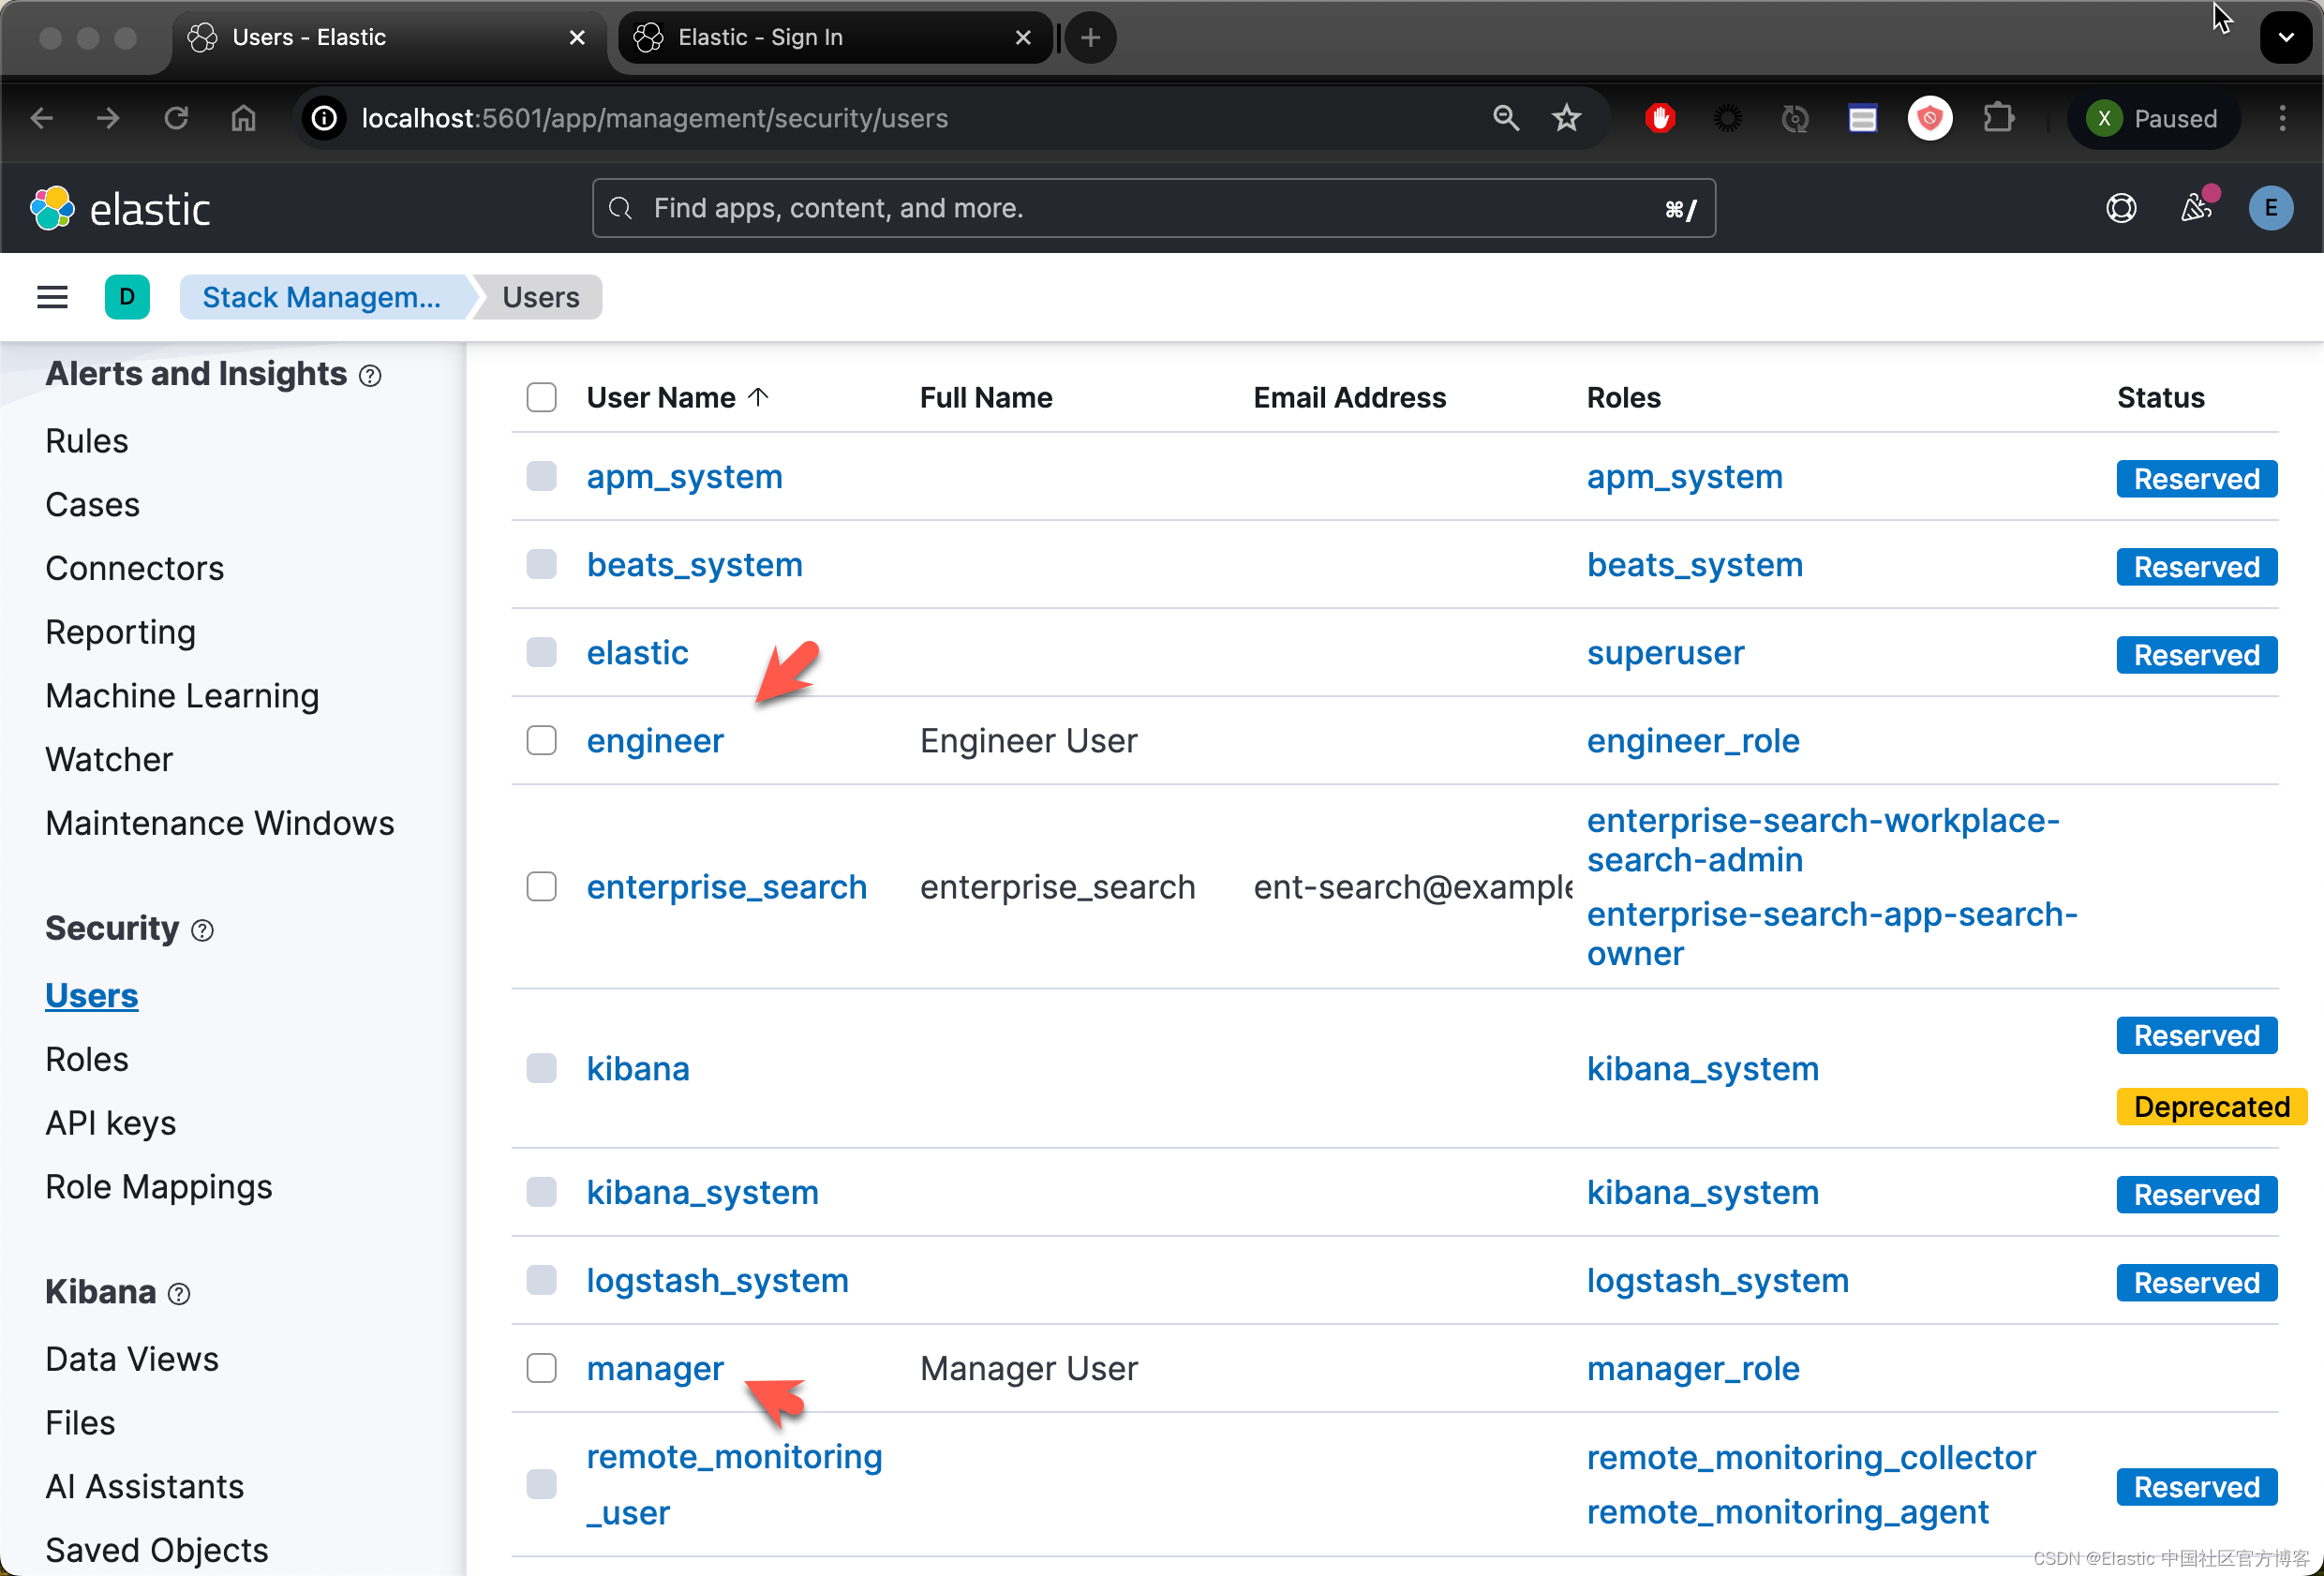Image resolution: width=2324 pixels, height=1576 pixels.
Task: Open the help life-ring icon
Action: (x=2121, y=208)
